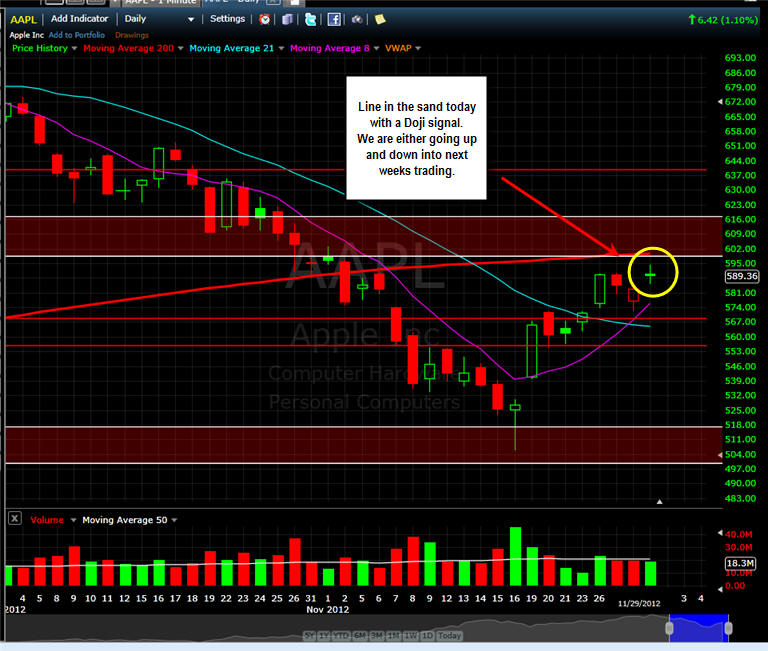768x651 pixels.
Task: Open chart Settings
Action: pos(227,19)
